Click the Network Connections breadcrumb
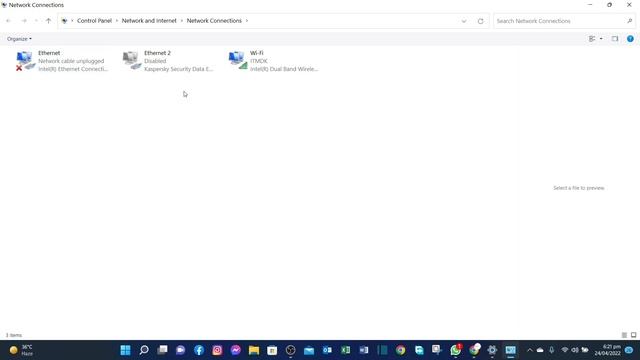This screenshot has width=640, height=360. coord(214,21)
